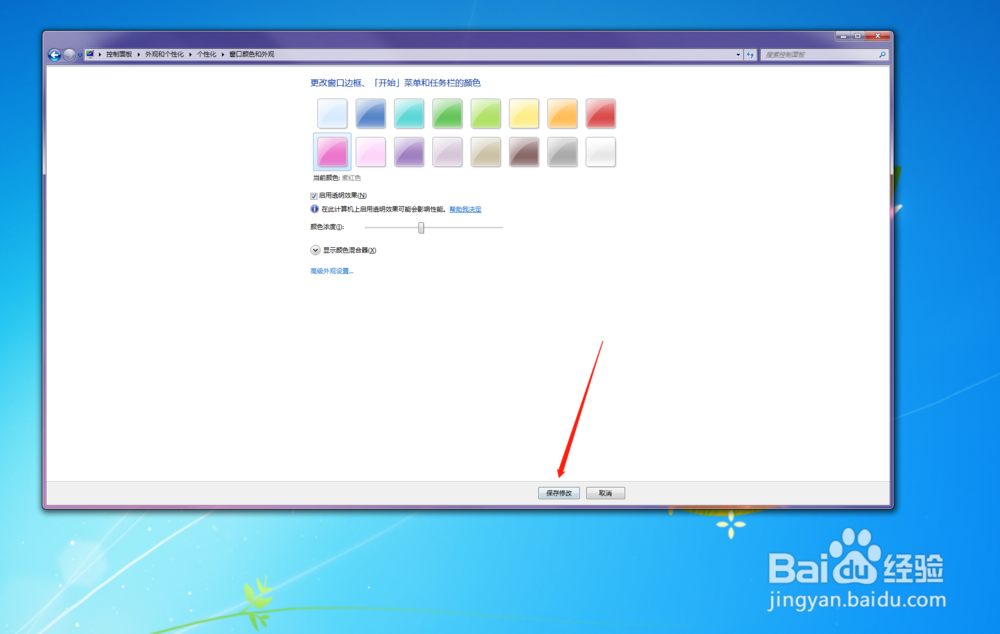Expand 显示颜色混合器 chevron
The height and width of the screenshot is (634, 1000).
315,250
